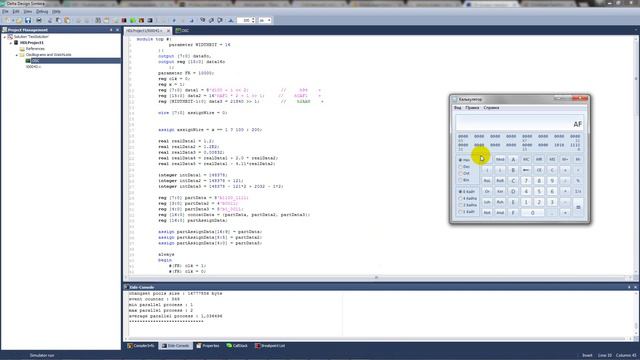Collapse the Oscillograms folder node
Viewport: 640px width, 360px height.
17,55
